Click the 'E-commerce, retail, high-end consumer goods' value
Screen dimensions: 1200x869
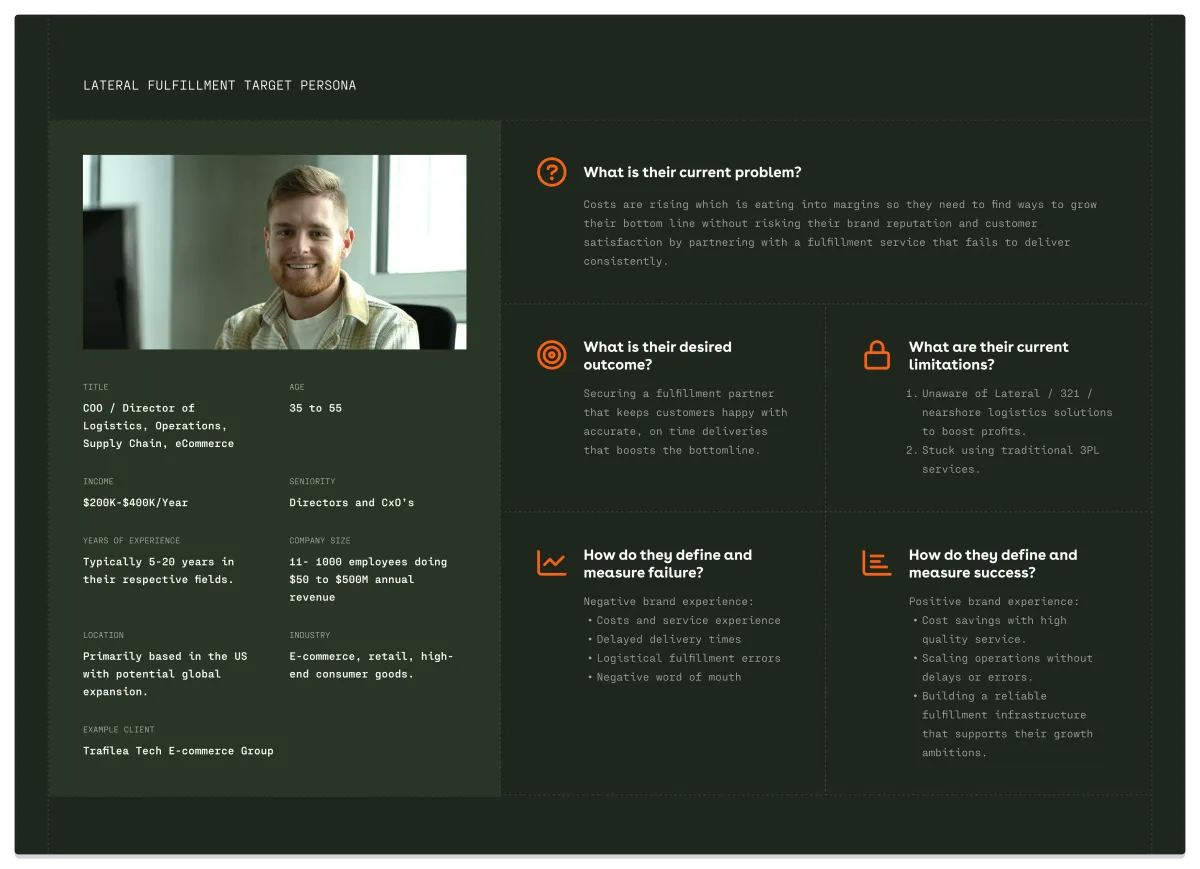tap(371, 665)
